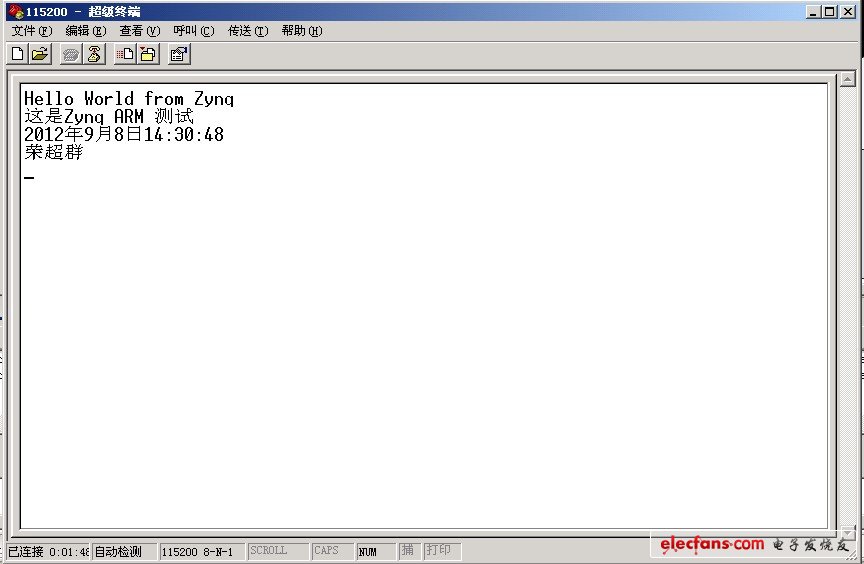Image resolution: width=864 pixels, height=564 pixels.
Task: Click the Receive file toolbar icon
Action: point(147,54)
